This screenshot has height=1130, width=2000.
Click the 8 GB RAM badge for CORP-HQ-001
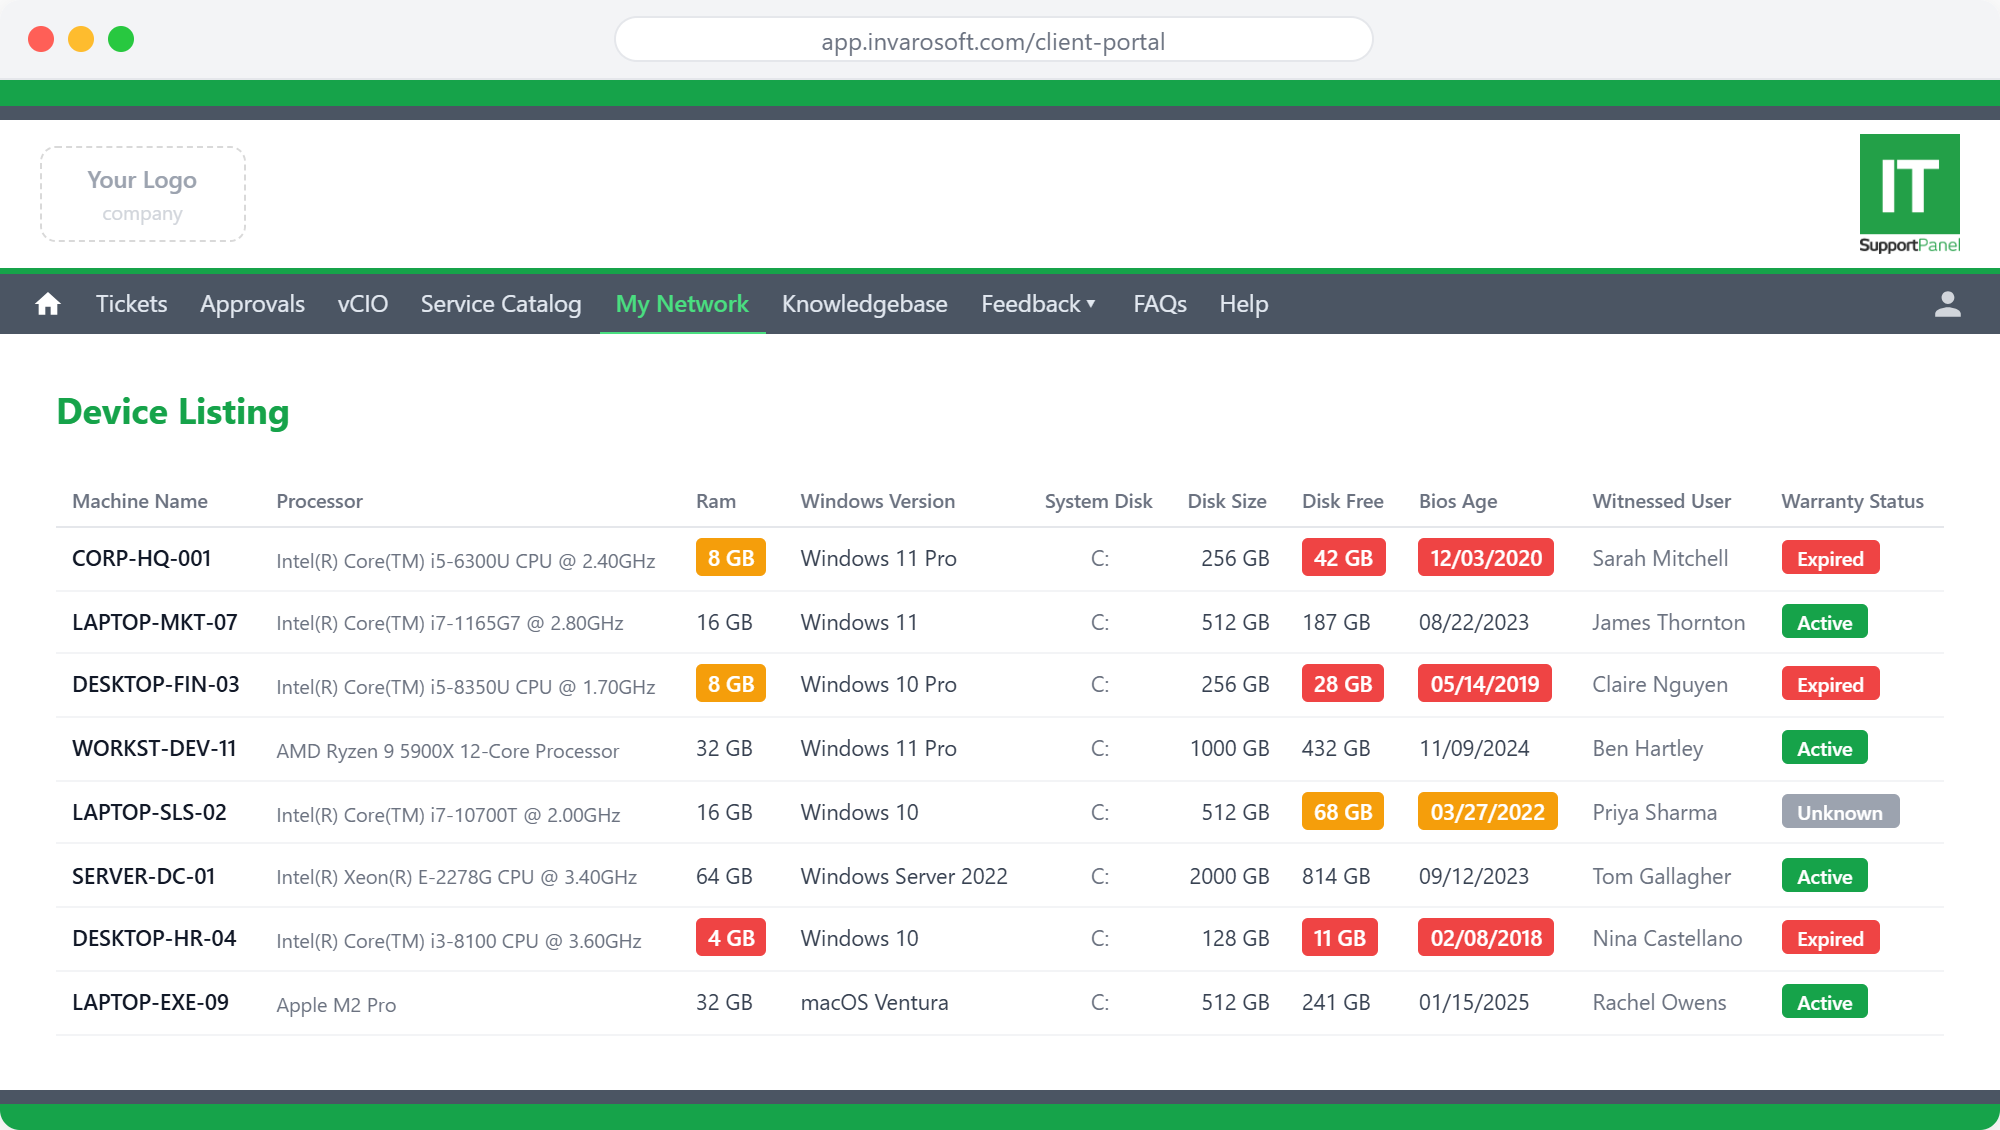click(x=731, y=558)
